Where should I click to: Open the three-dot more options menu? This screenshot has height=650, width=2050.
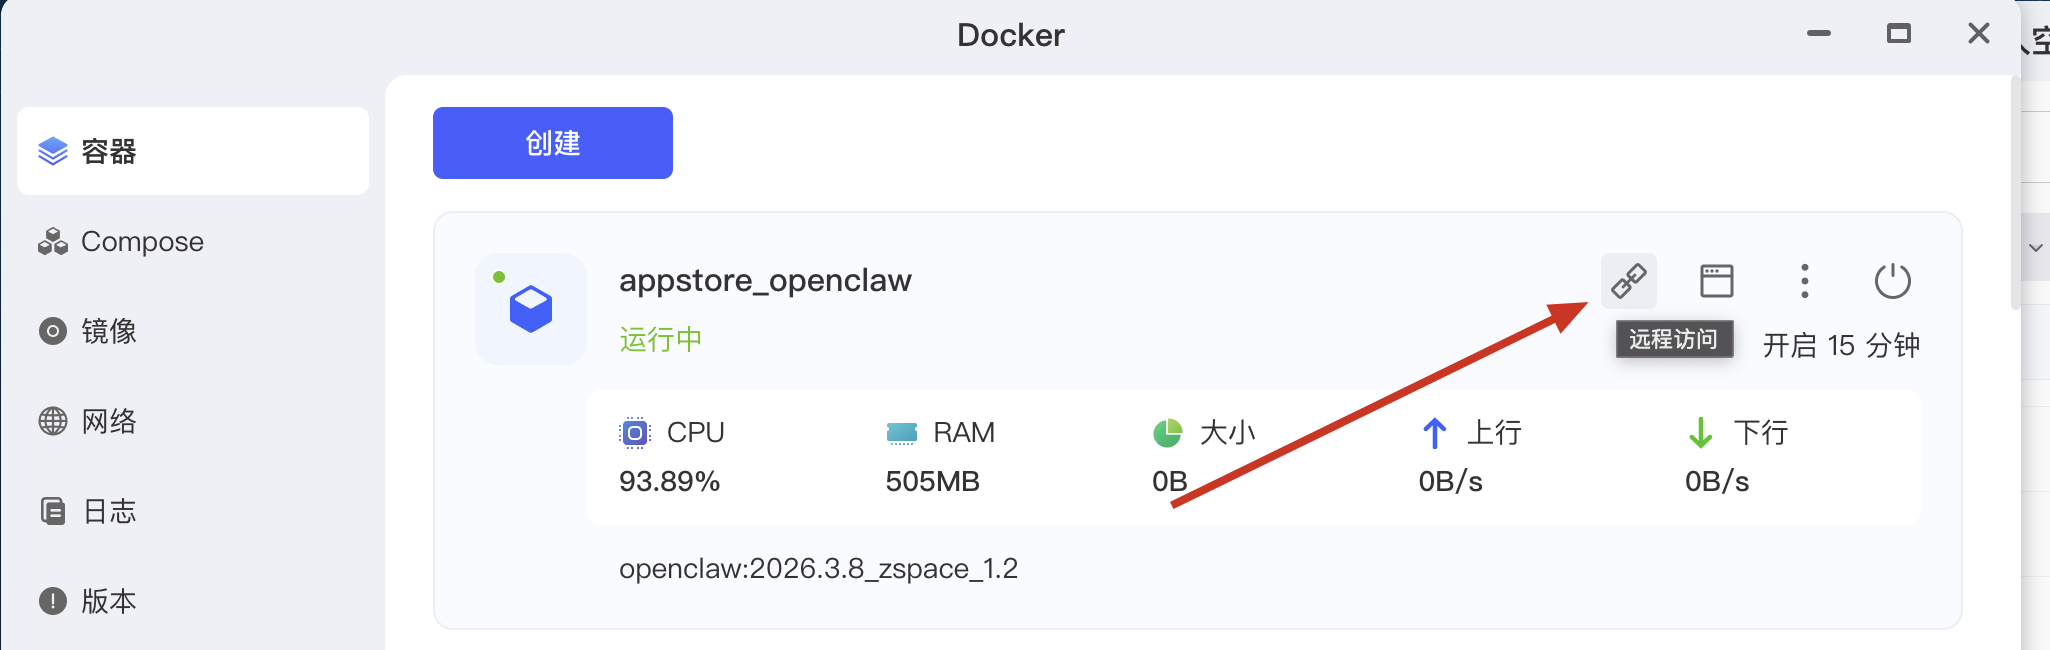pyautogui.click(x=1804, y=281)
